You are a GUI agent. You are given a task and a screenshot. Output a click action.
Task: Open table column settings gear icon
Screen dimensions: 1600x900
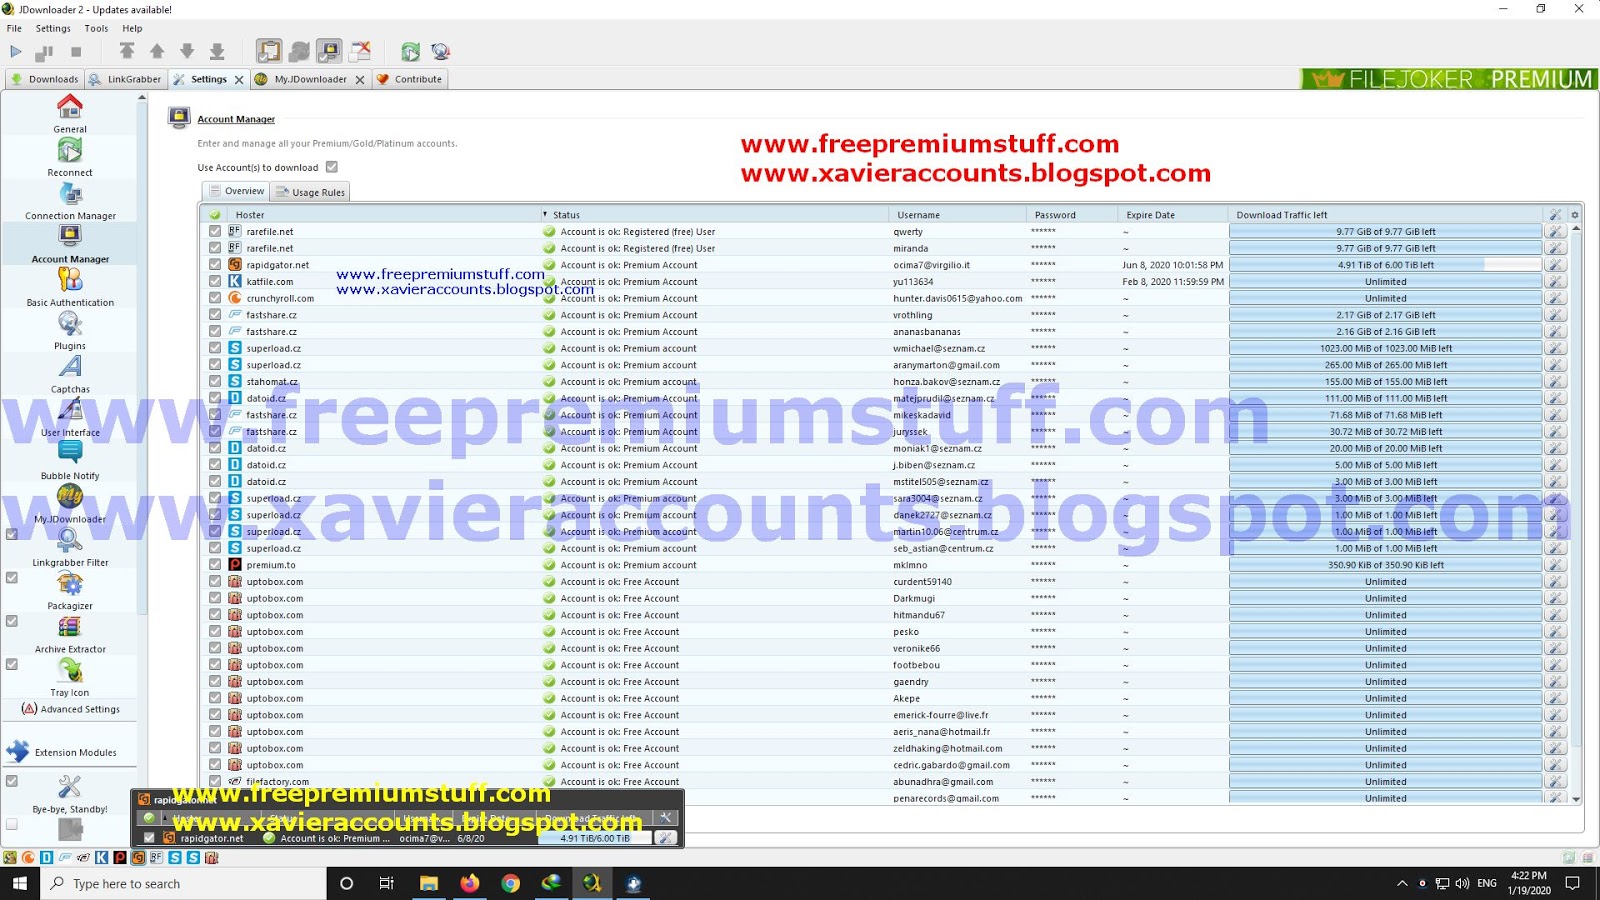[1574, 215]
